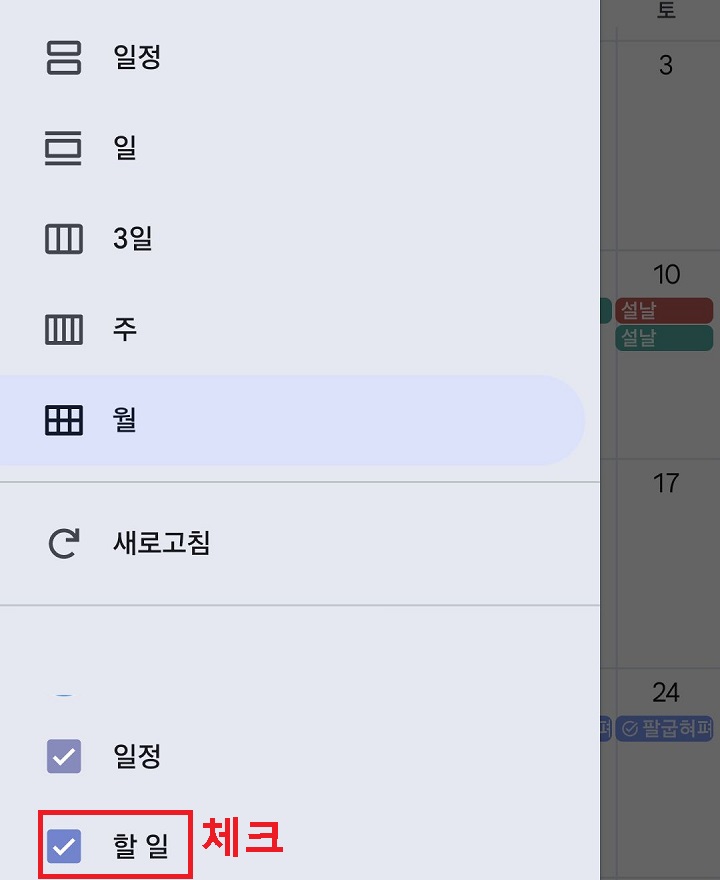Click the circular refresh arrow icon
720x880 pixels.
point(64,543)
